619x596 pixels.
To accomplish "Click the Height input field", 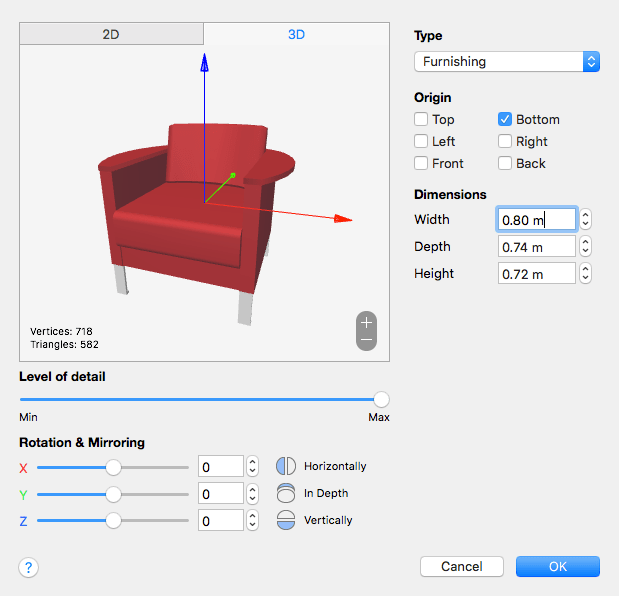I will (x=537, y=274).
